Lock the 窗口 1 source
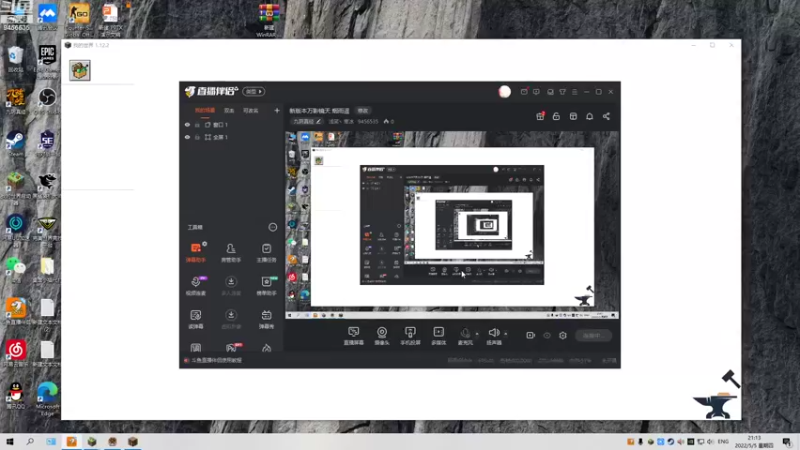This screenshot has width=800, height=450. click(197, 124)
